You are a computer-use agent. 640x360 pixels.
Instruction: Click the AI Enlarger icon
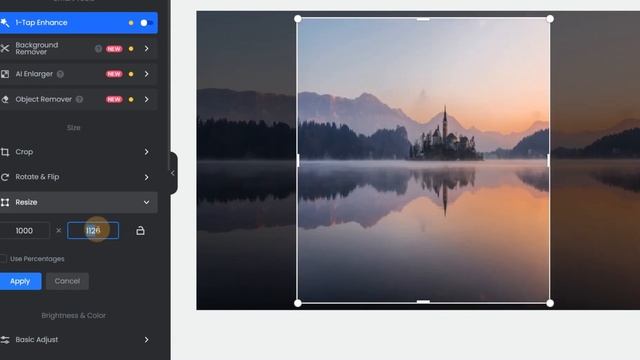coord(5,74)
